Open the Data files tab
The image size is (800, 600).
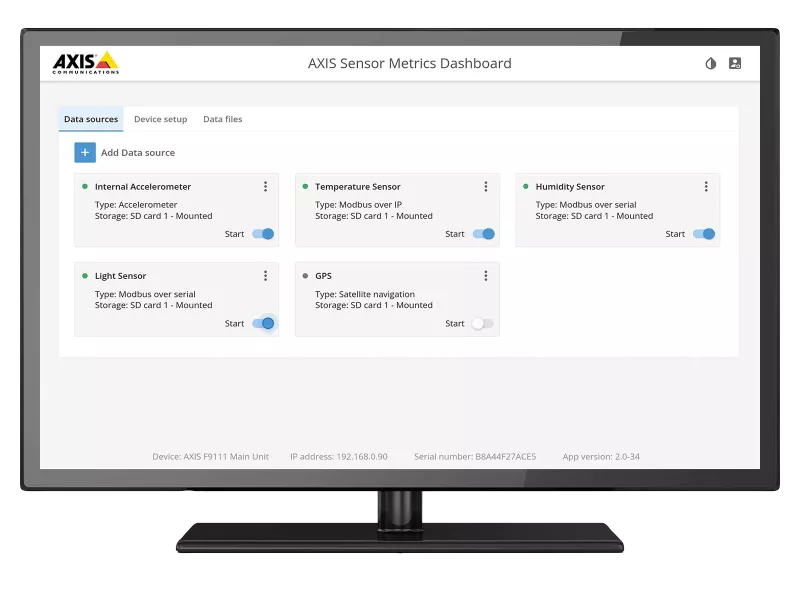pyautogui.click(x=222, y=118)
